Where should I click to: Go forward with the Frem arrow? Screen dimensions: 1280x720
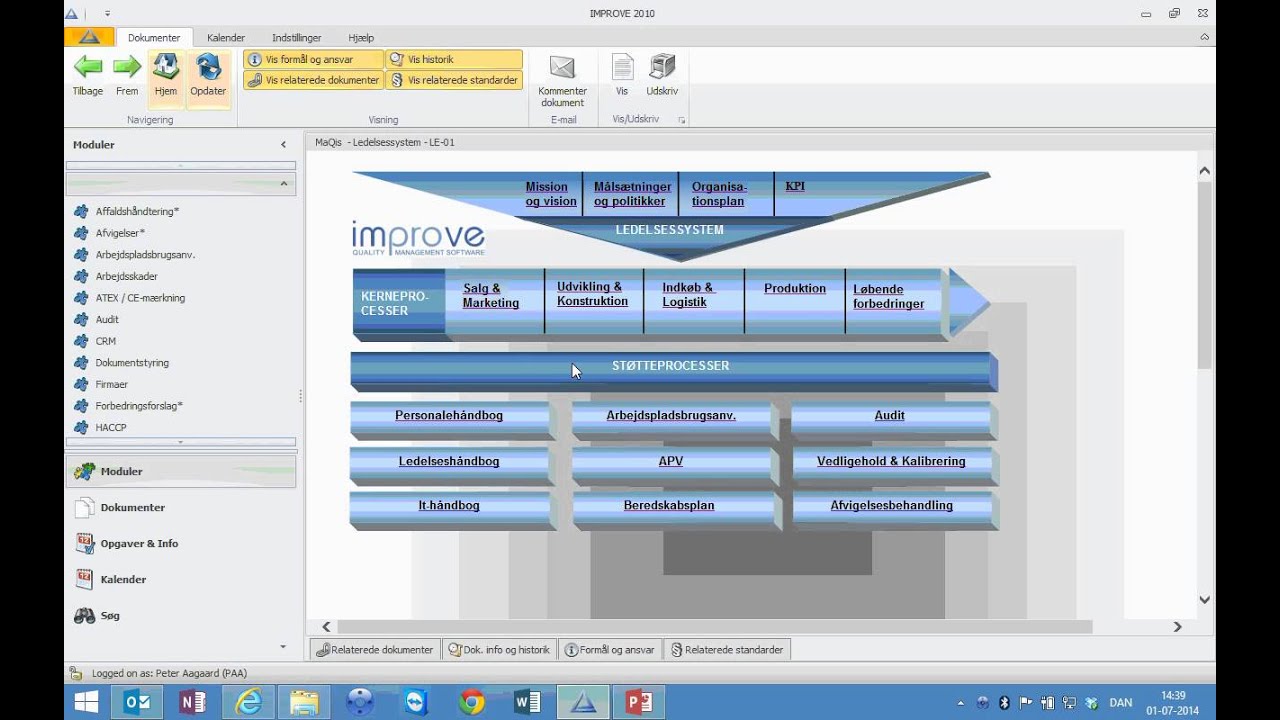coord(127,75)
